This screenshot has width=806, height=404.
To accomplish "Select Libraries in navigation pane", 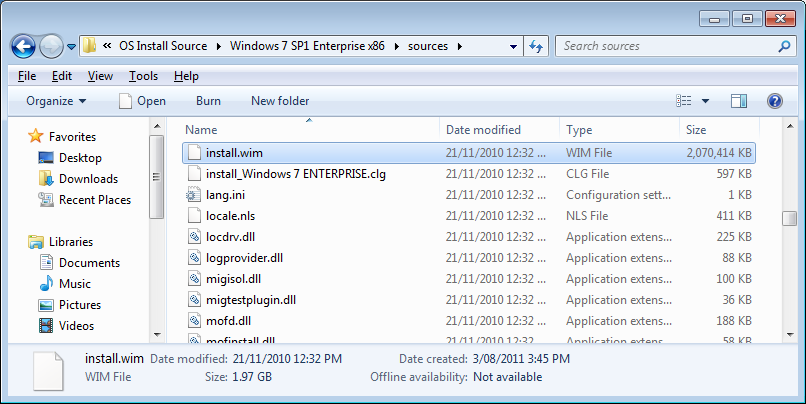I will 71,242.
